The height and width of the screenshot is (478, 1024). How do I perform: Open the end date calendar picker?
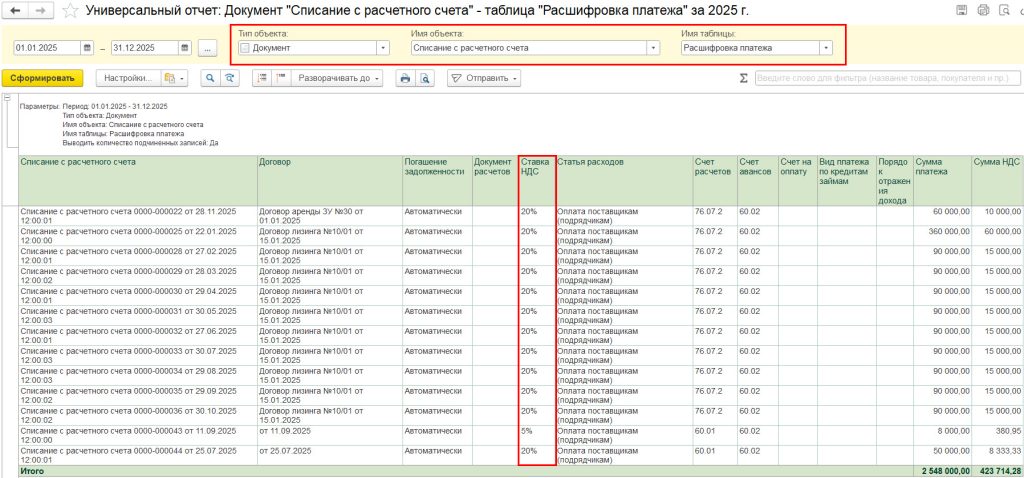coord(185,48)
